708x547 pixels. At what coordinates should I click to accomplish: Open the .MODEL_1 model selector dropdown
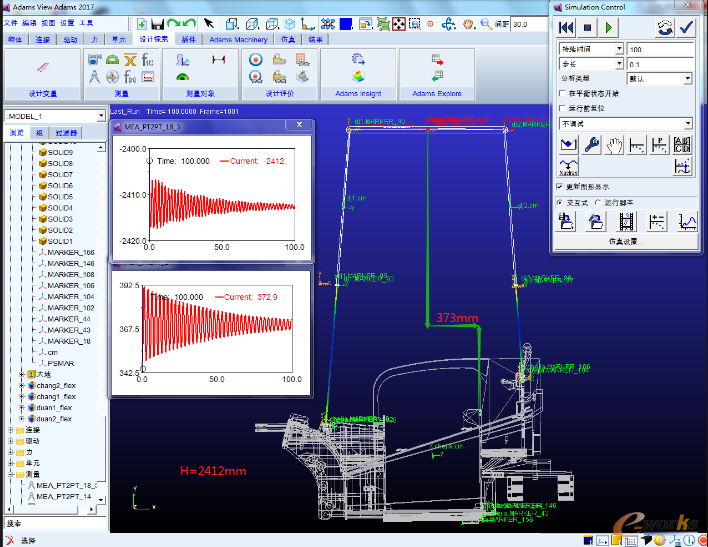pos(101,116)
